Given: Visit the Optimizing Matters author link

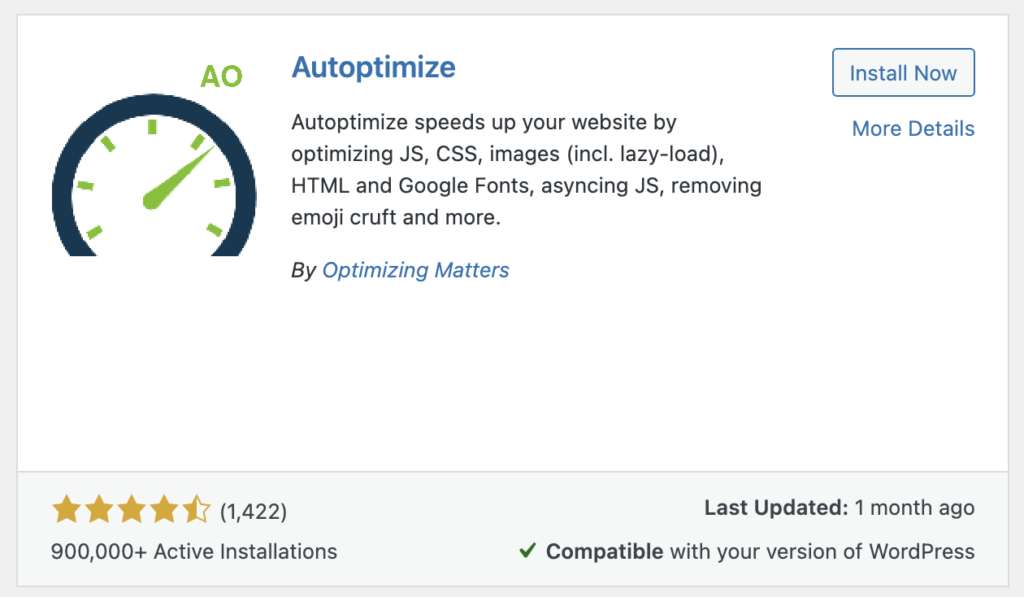Looking at the screenshot, I should pyautogui.click(x=415, y=270).
